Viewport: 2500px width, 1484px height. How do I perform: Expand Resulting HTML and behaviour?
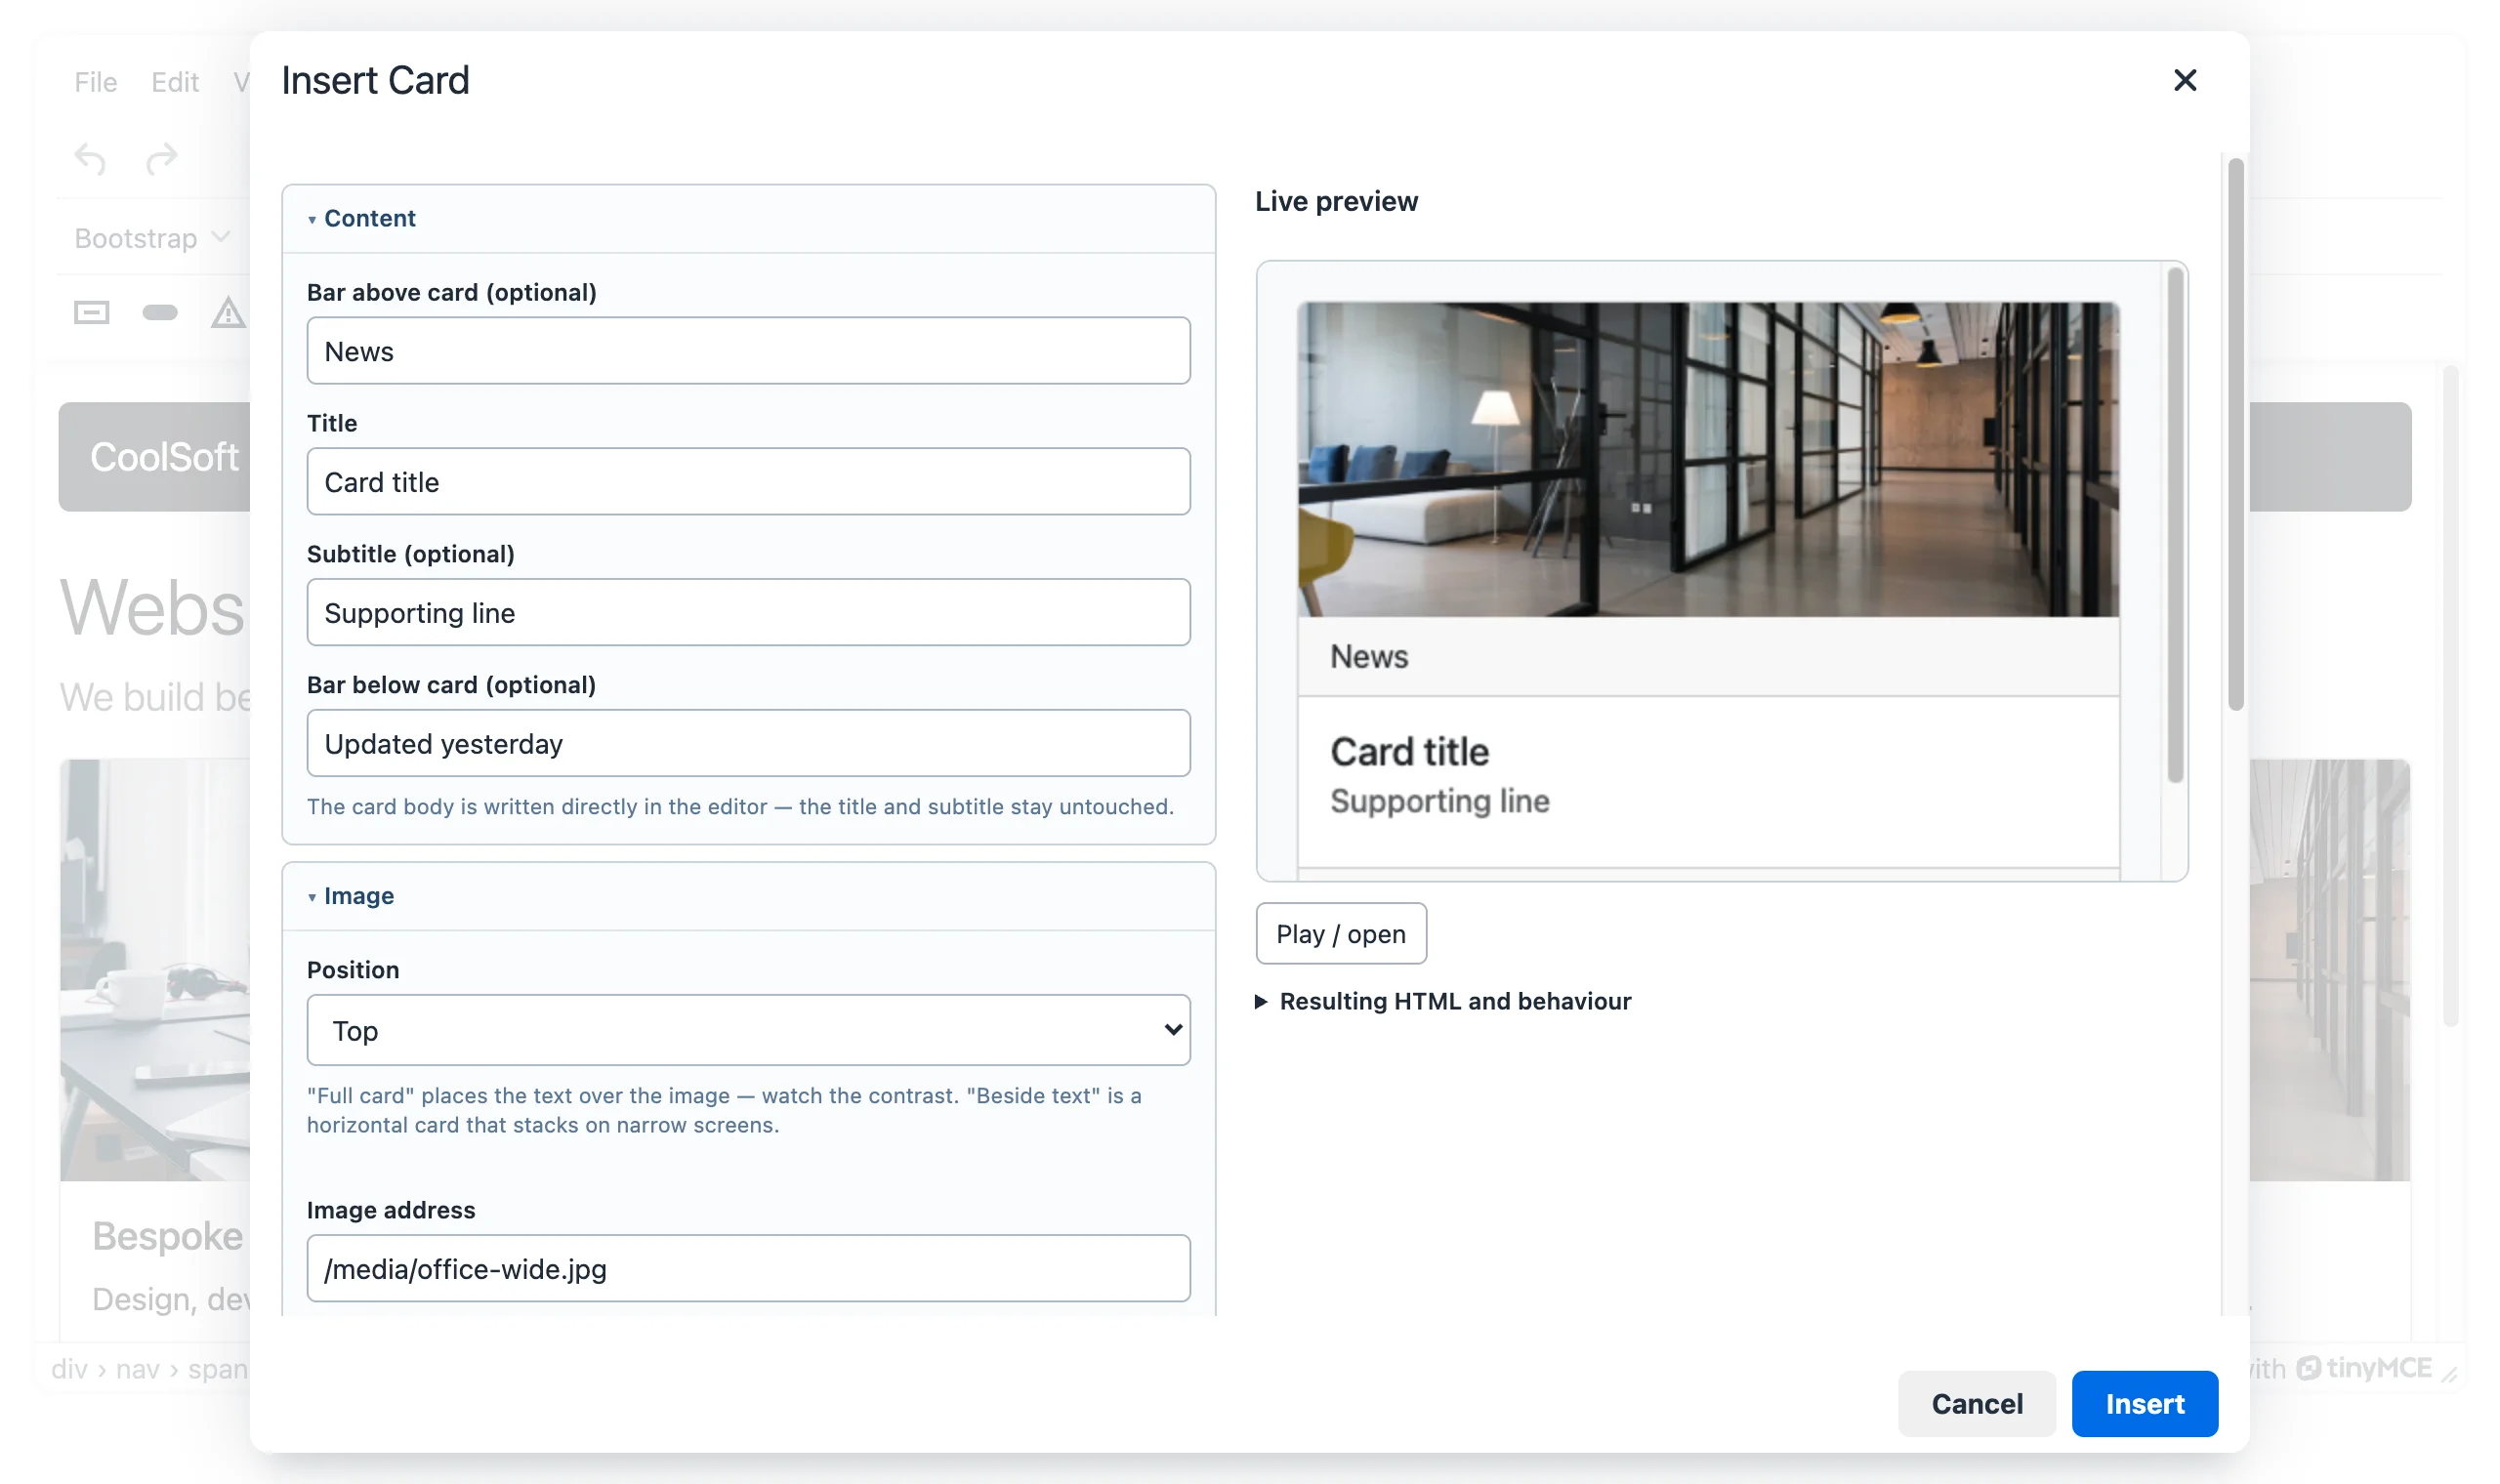1443,1001
